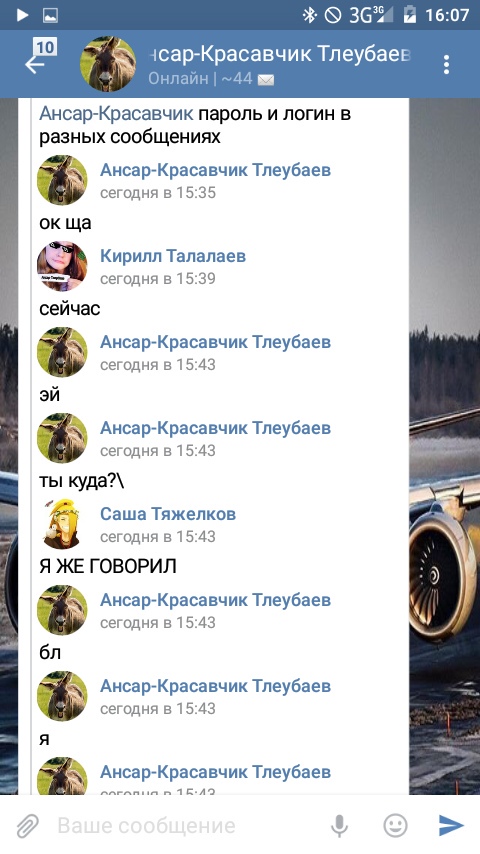Open the emoji smiley picker

point(395,826)
